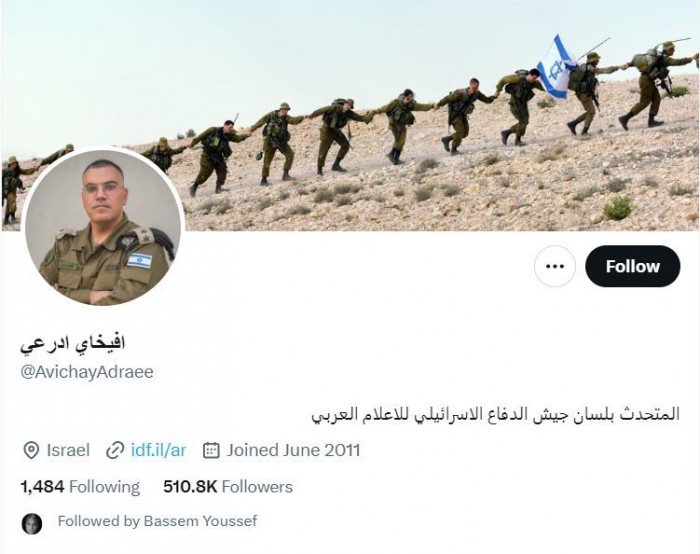Open the header banner photo of soldiers
700x554 pixels.
click(350, 116)
